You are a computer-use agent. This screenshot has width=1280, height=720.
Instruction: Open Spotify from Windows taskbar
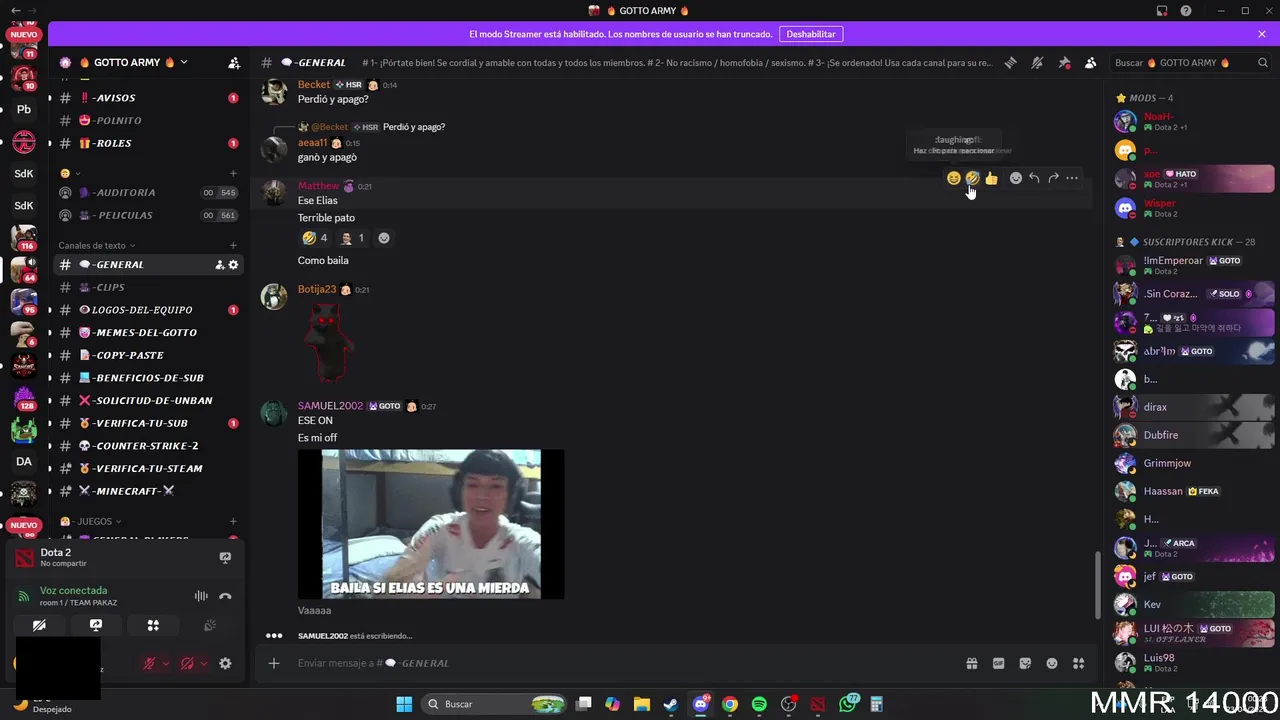[759, 704]
